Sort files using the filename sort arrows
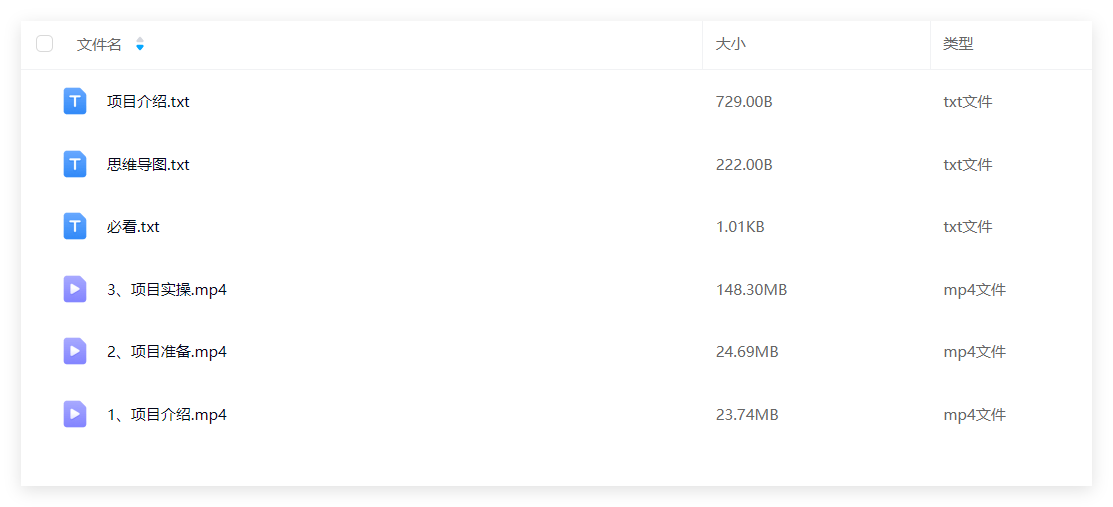1113x507 pixels. pyautogui.click(x=140, y=44)
